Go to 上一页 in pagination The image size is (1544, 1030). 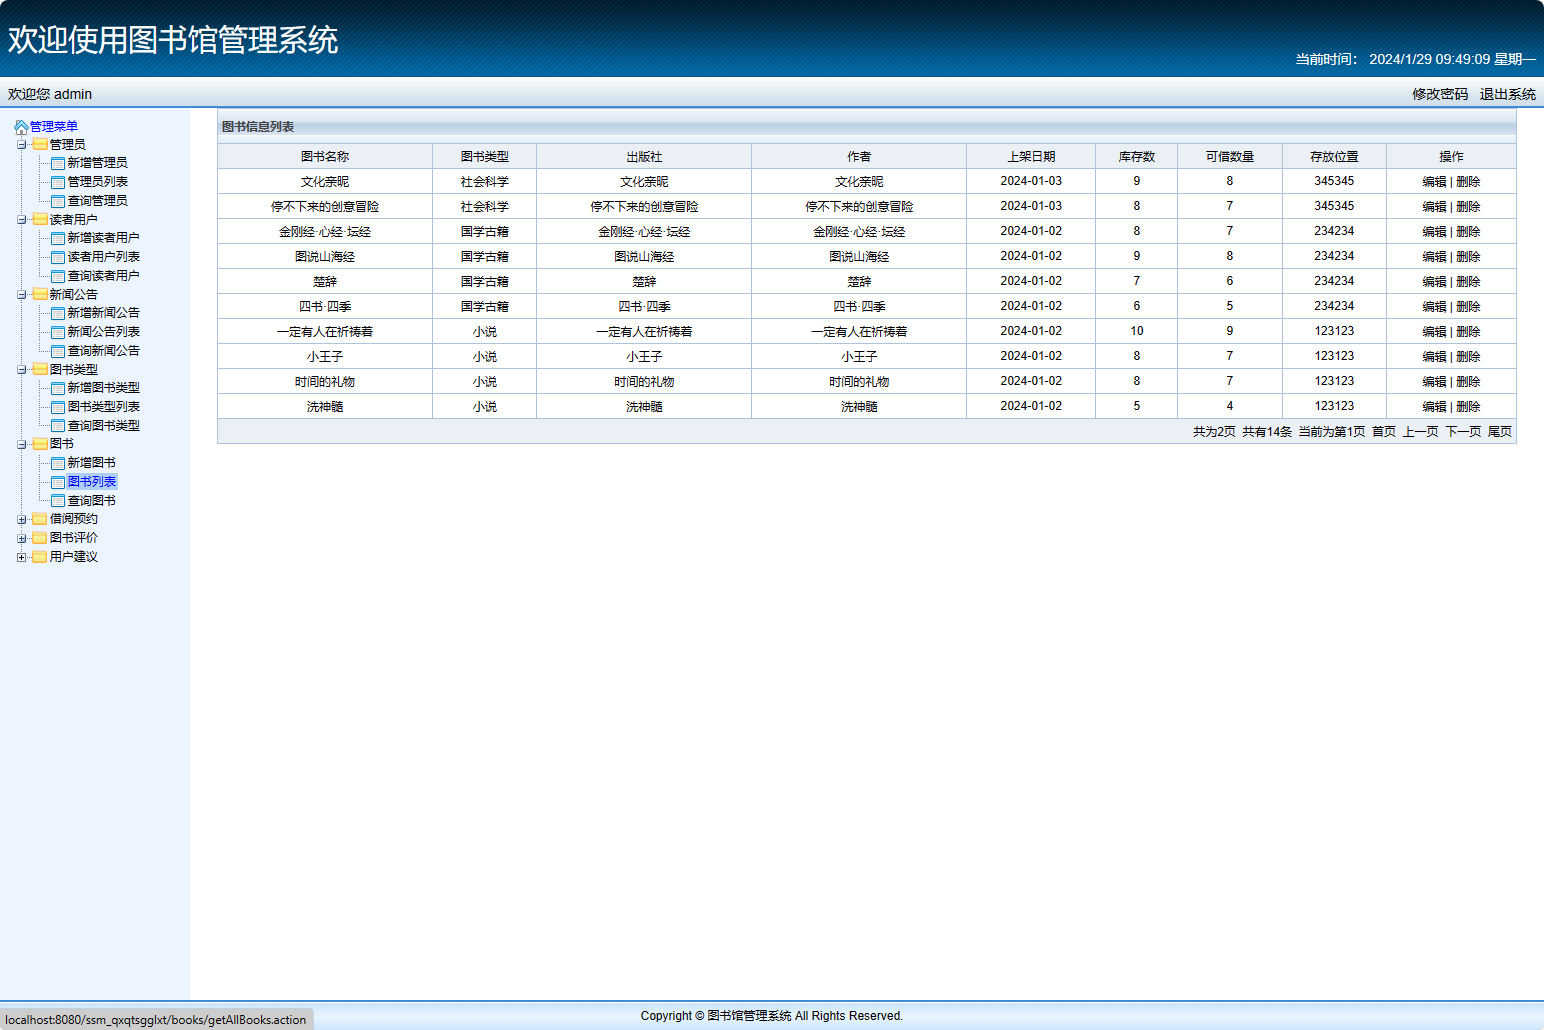[x=1421, y=432]
